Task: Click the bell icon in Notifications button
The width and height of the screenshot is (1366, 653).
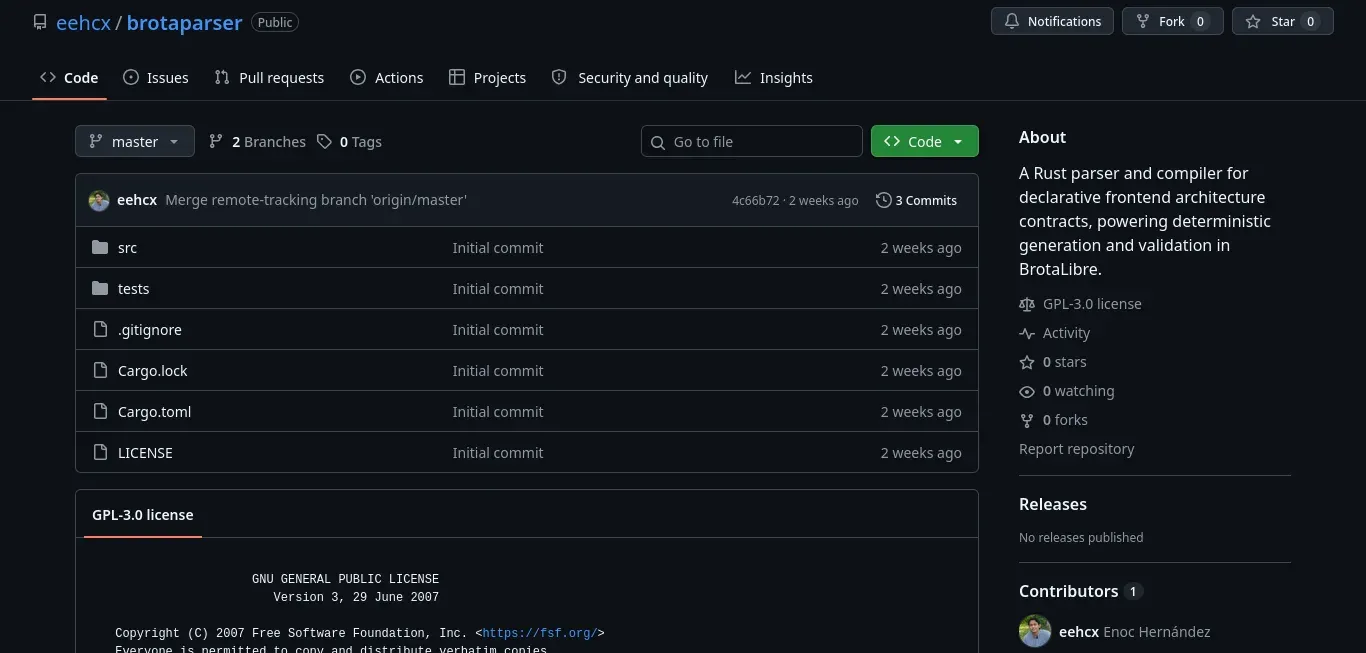Action: pos(1012,21)
